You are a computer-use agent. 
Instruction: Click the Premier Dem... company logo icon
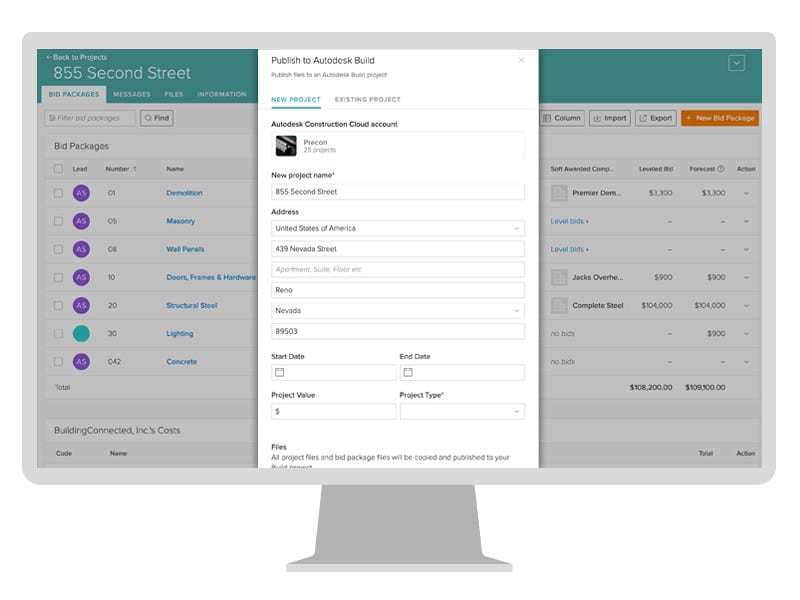[559, 193]
